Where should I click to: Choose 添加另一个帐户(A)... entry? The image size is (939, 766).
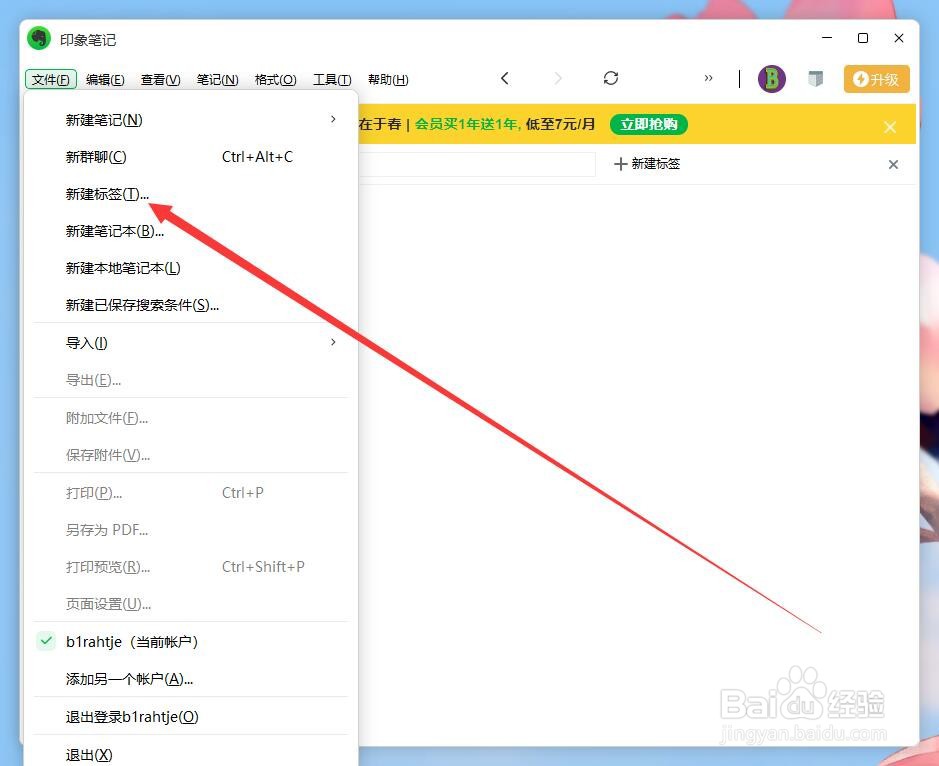(190, 679)
